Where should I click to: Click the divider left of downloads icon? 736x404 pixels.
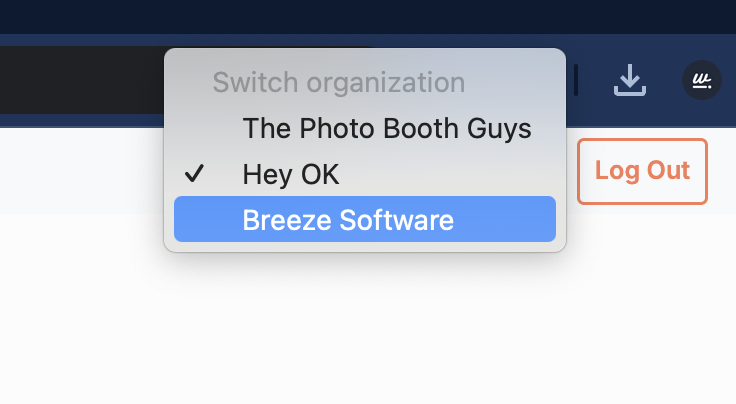(x=576, y=80)
